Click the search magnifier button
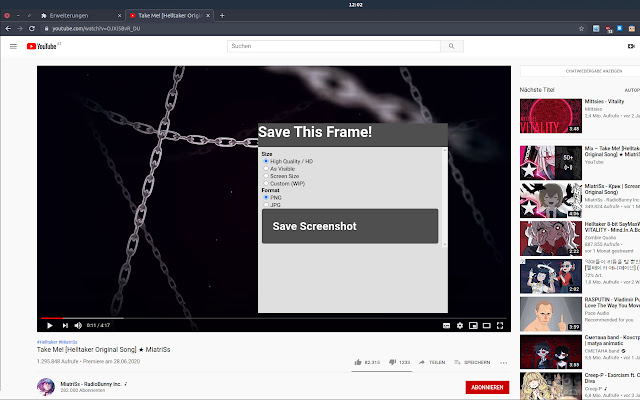The width and height of the screenshot is (640, 400). pyautogui.click(x=451, y=46)
